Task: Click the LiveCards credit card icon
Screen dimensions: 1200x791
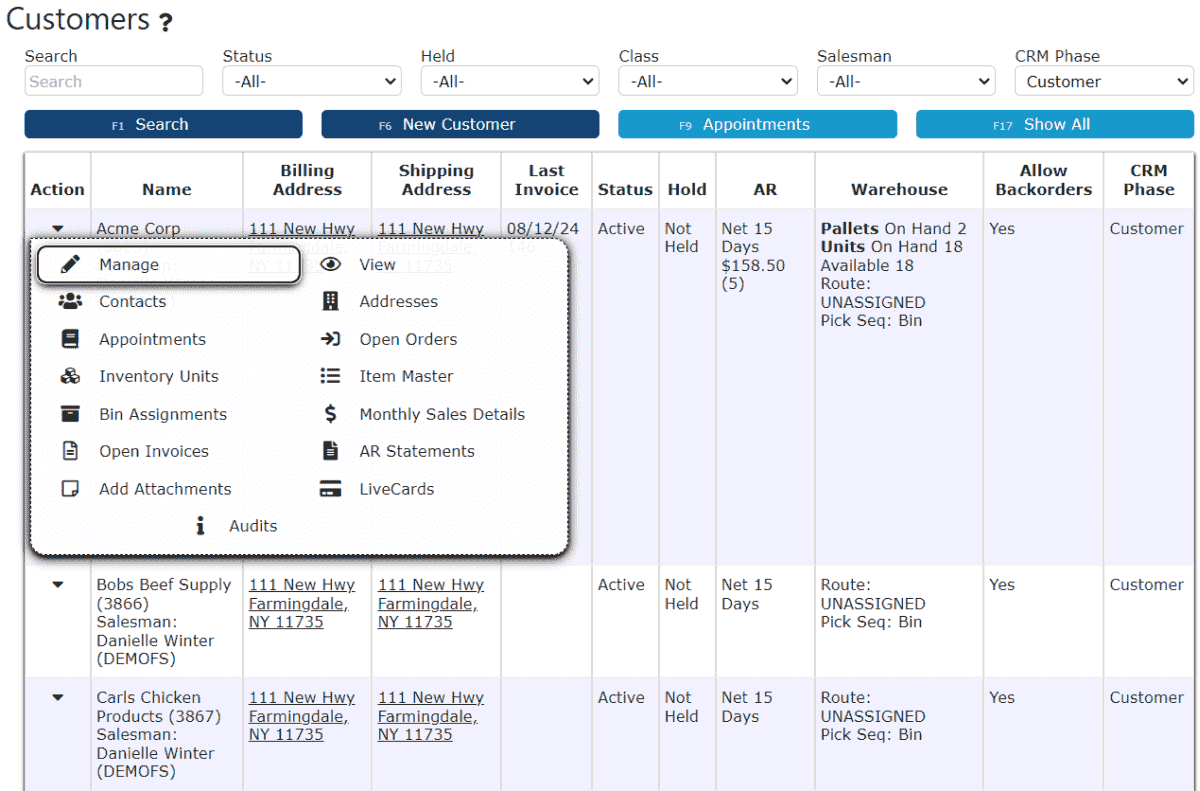Action: click(x=331, y=489)
